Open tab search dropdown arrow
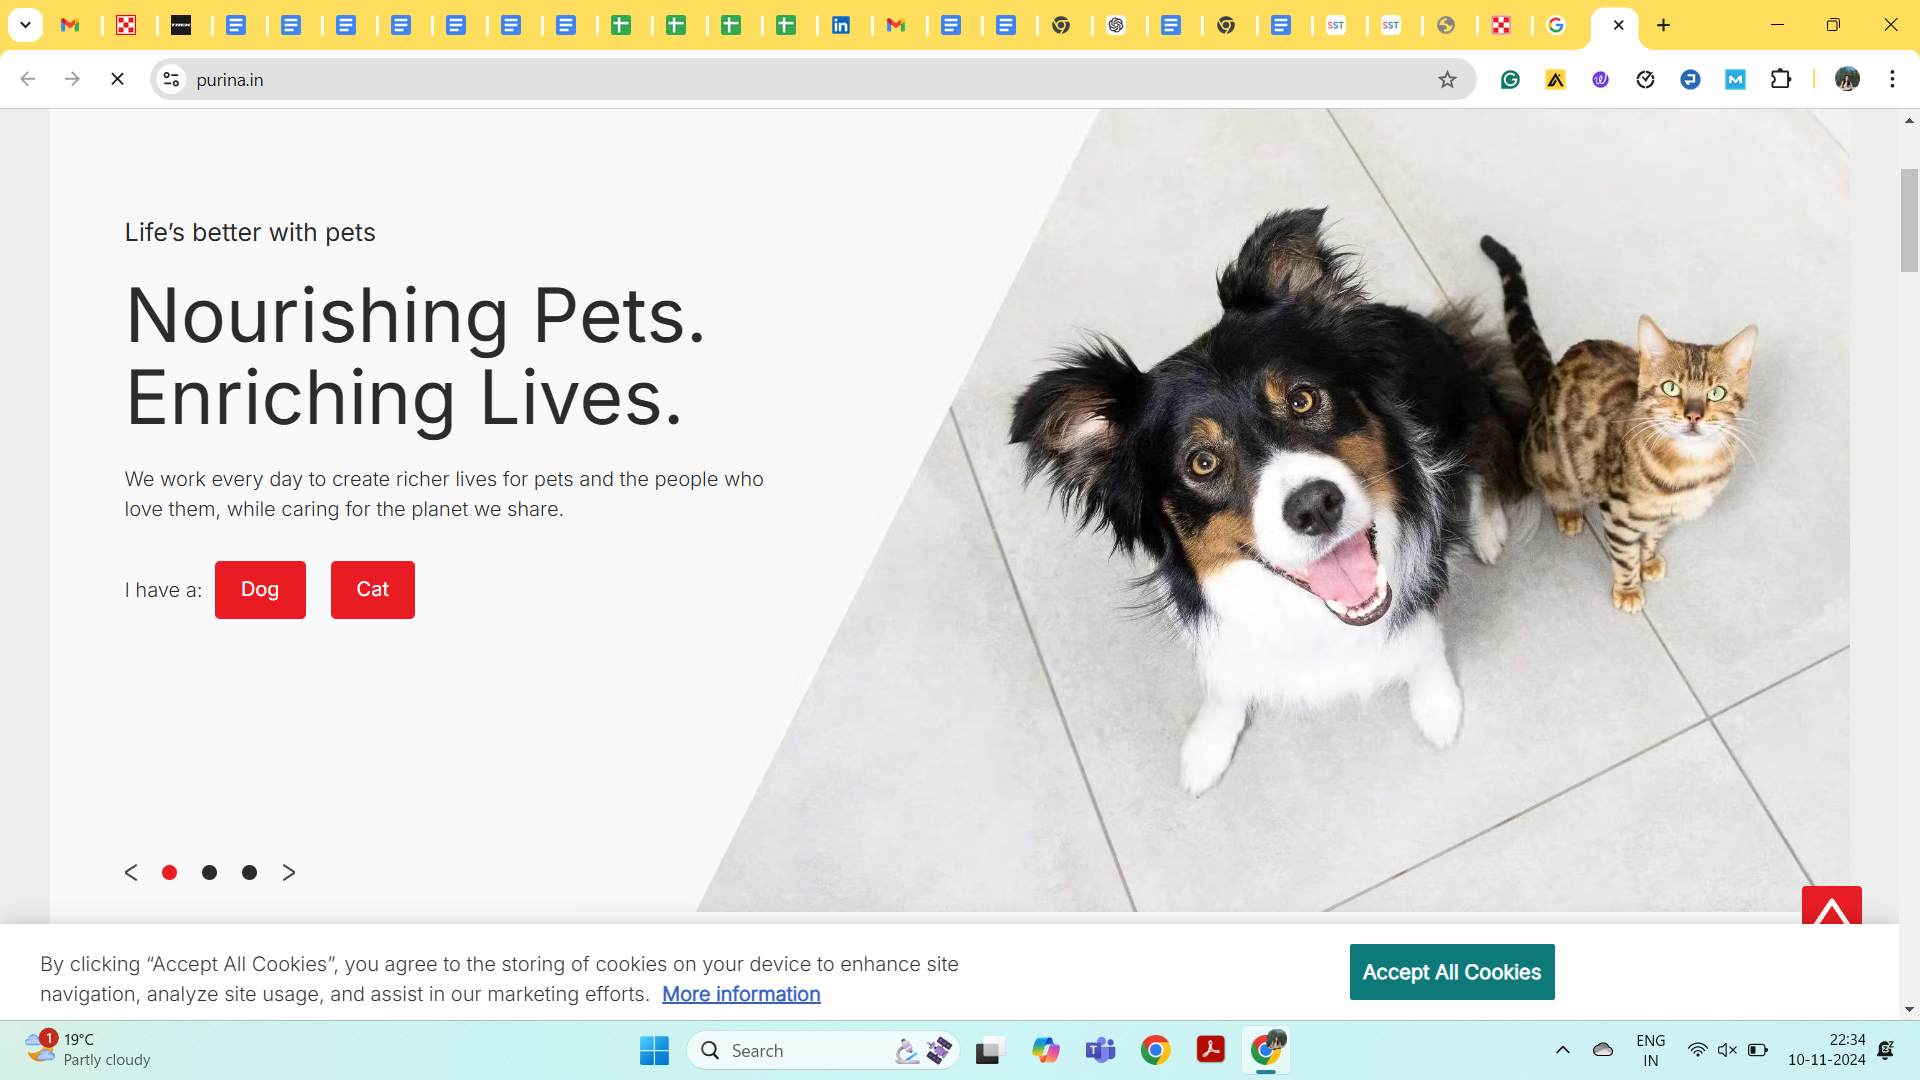The height and width of the screenshot is (1080, 1920). 25,25
